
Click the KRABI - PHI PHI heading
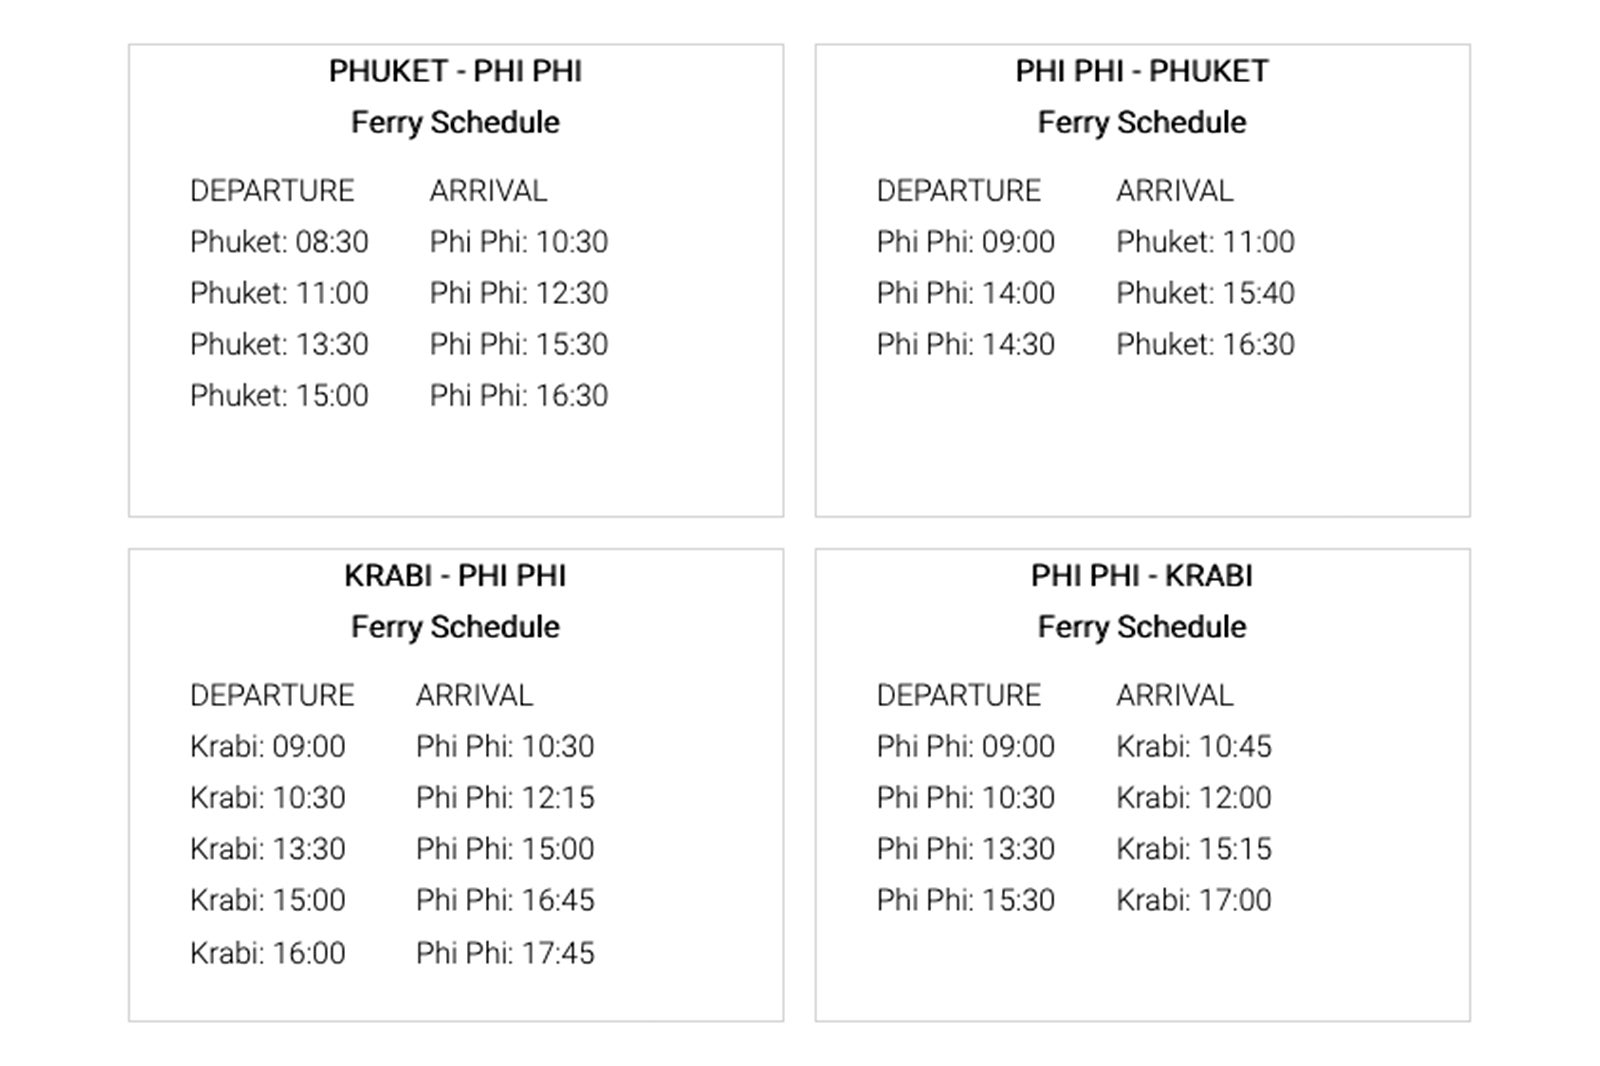tap(455, 576)
